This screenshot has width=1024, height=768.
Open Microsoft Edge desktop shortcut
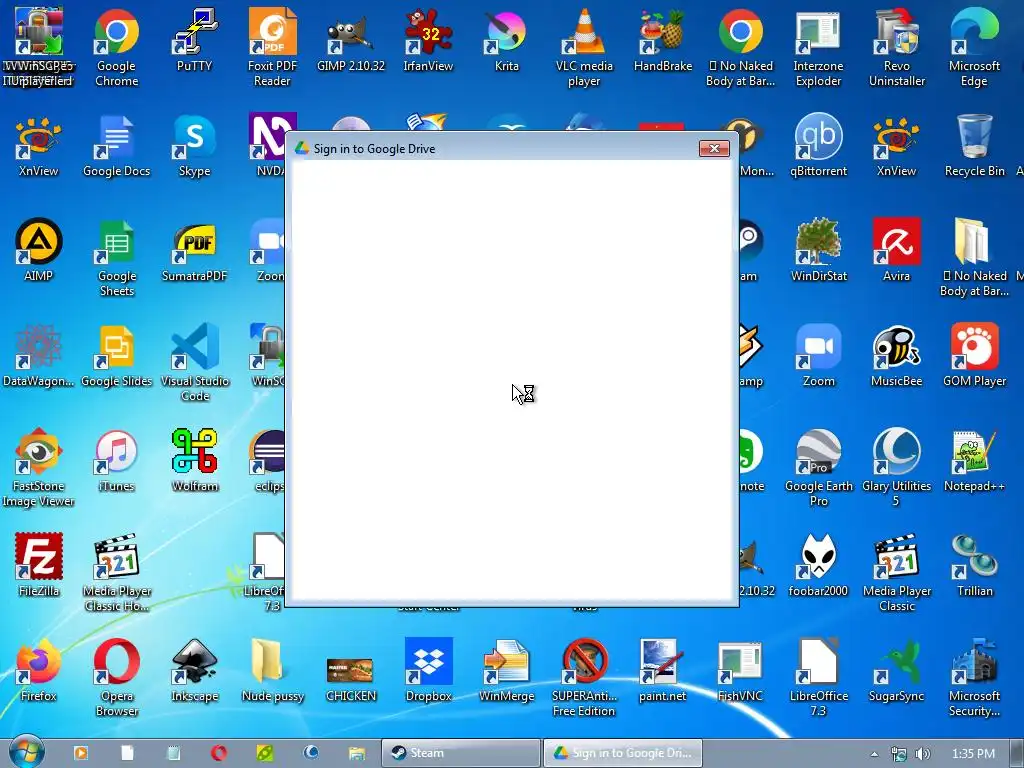[974, 47]
